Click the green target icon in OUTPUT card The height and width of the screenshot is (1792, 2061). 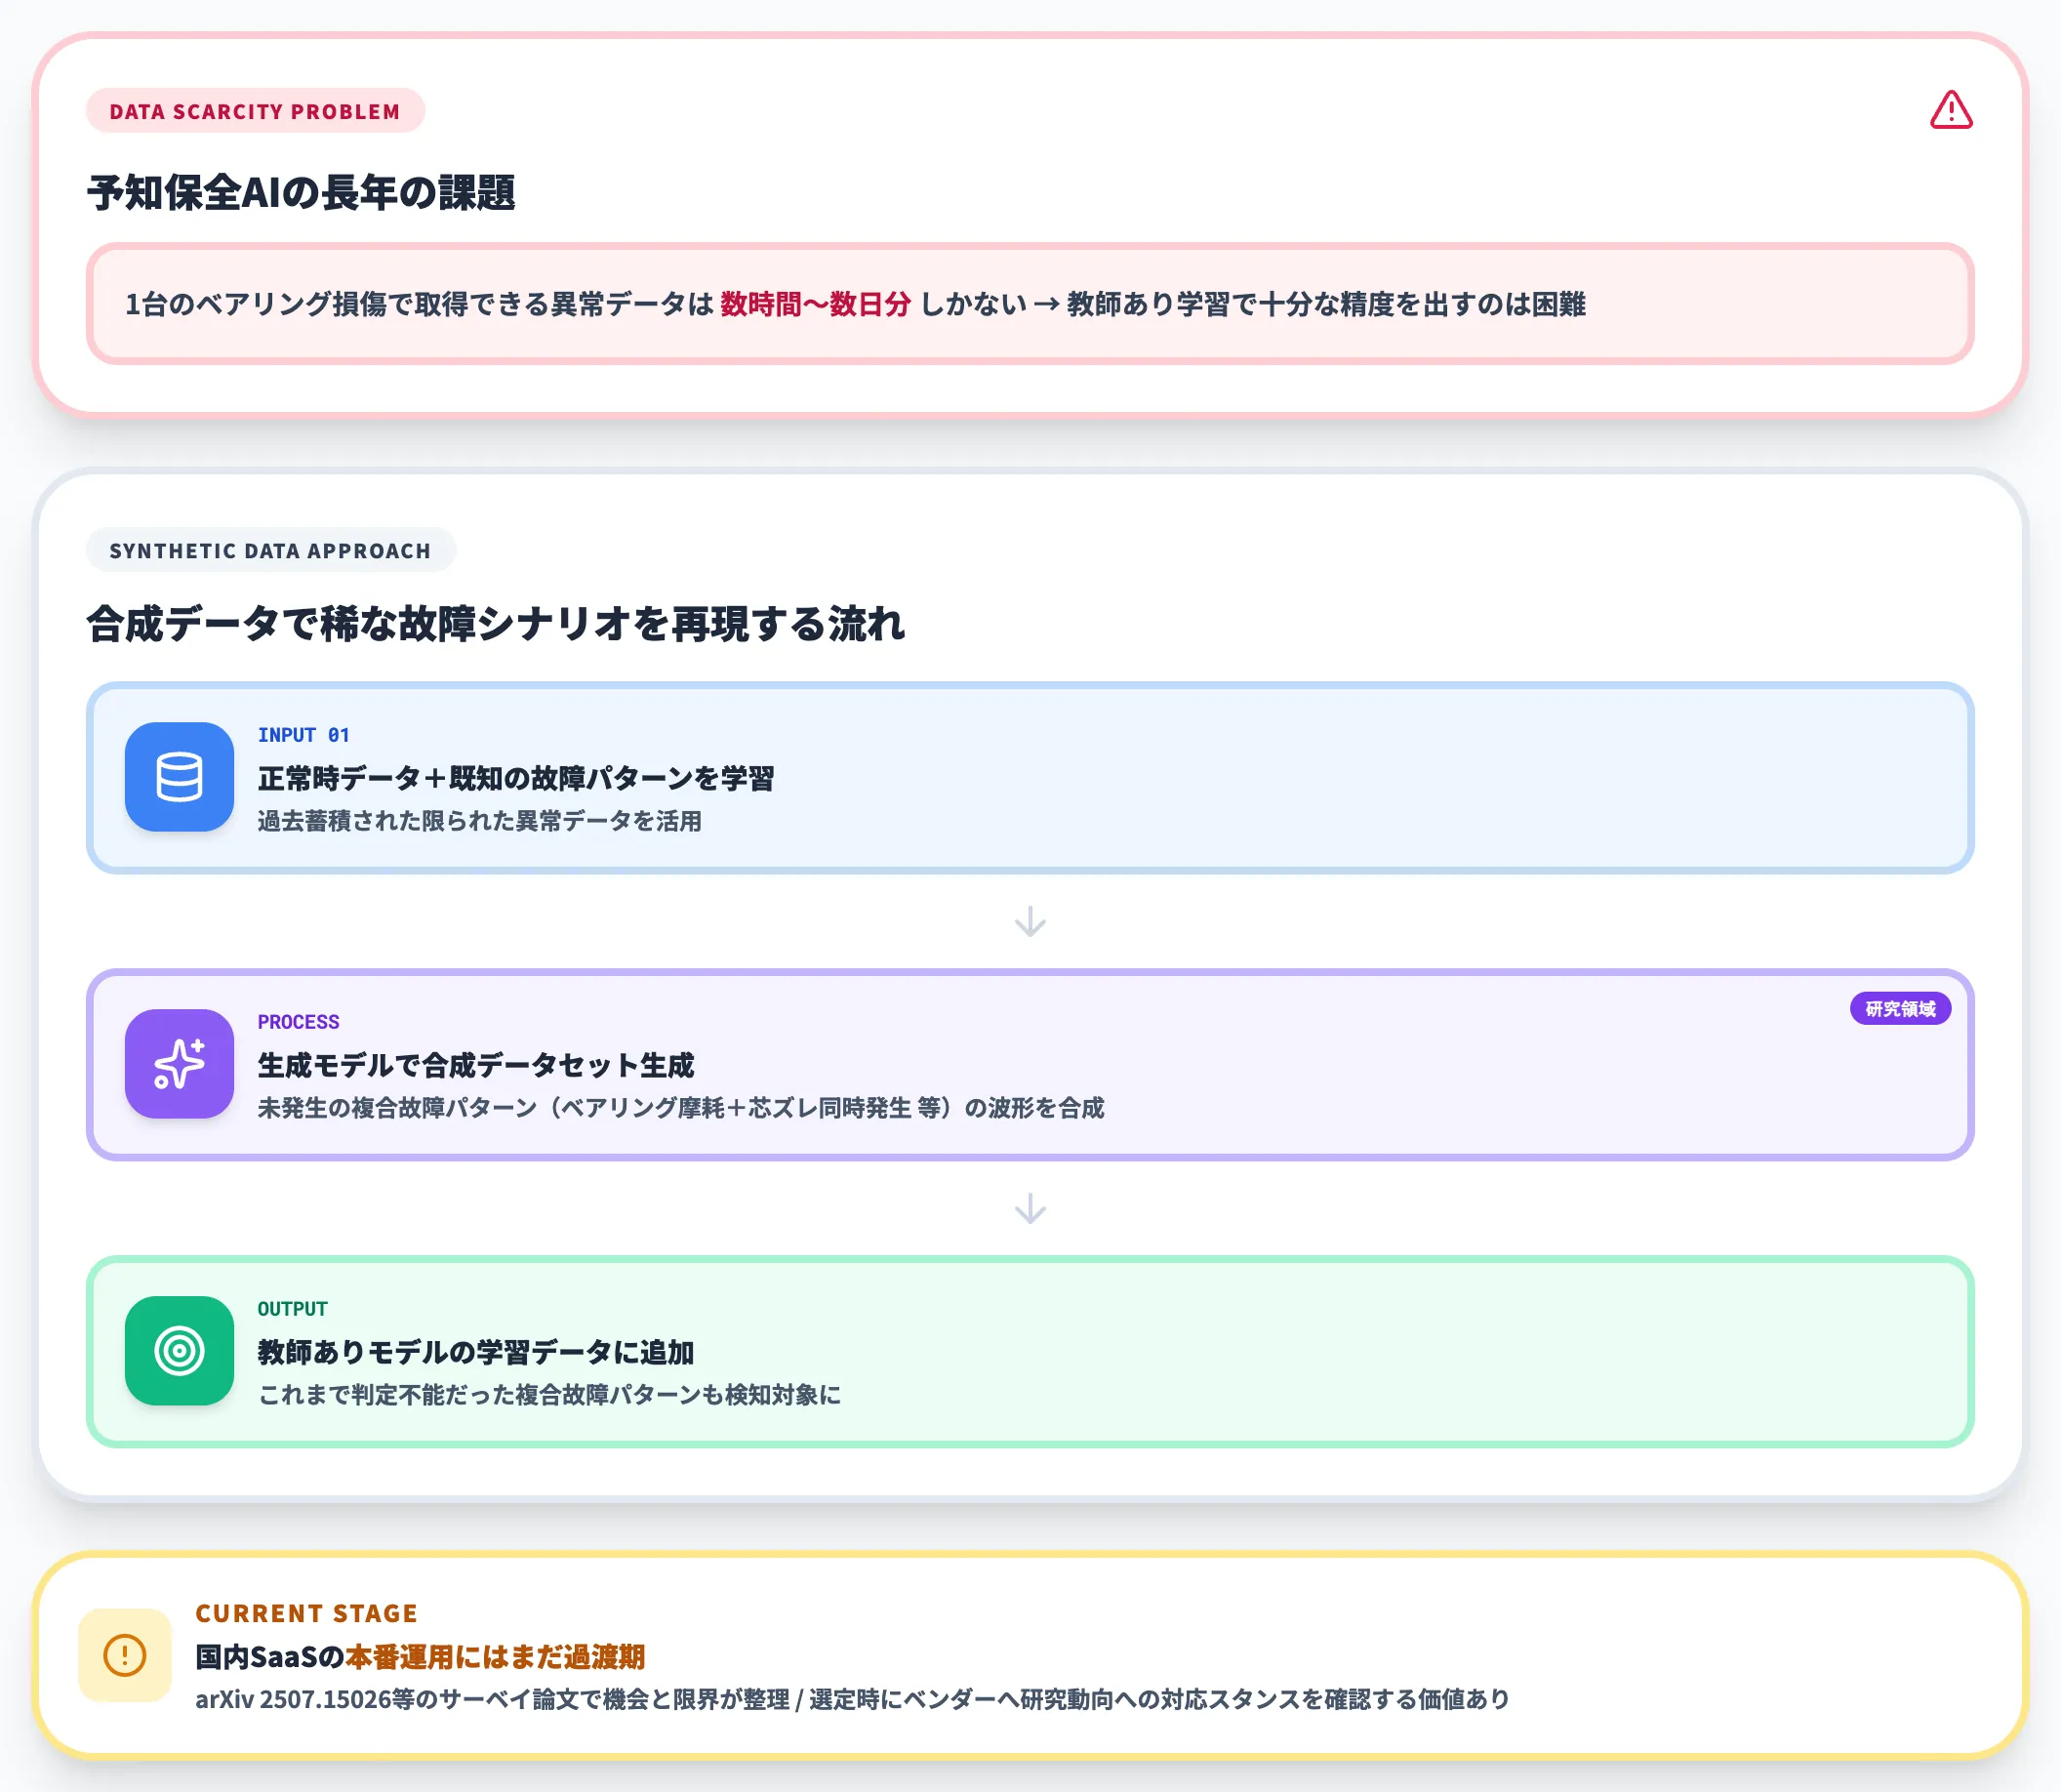179,1350
